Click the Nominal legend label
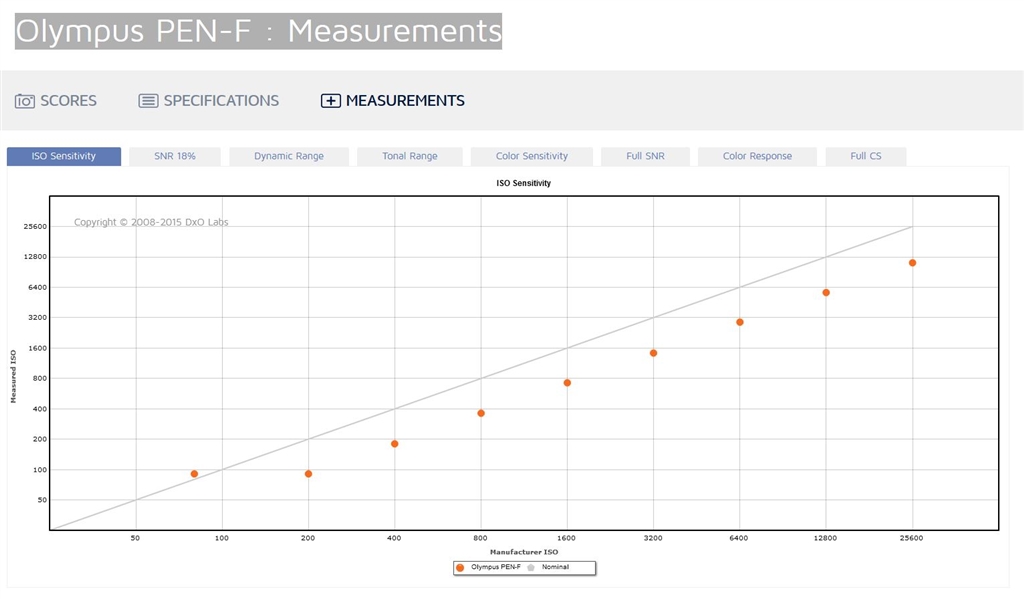Screen dimensions: 1024x599 [555, 567]
